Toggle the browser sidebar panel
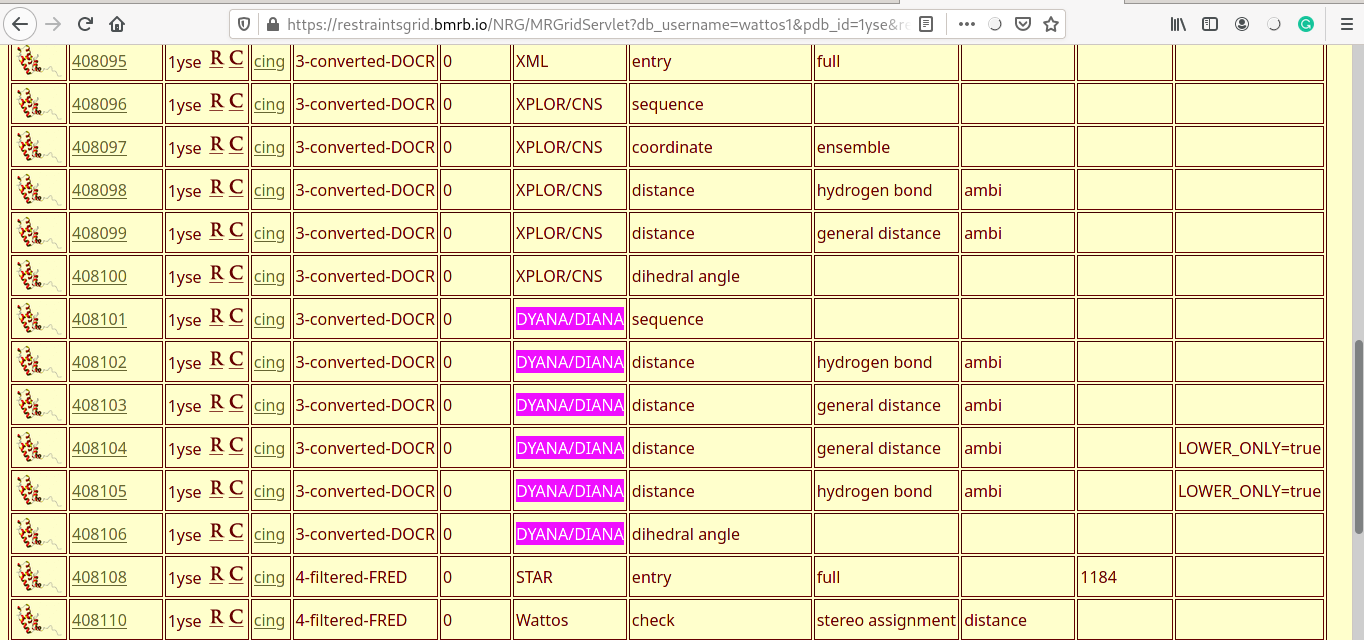 click(x=1210, y=24)
